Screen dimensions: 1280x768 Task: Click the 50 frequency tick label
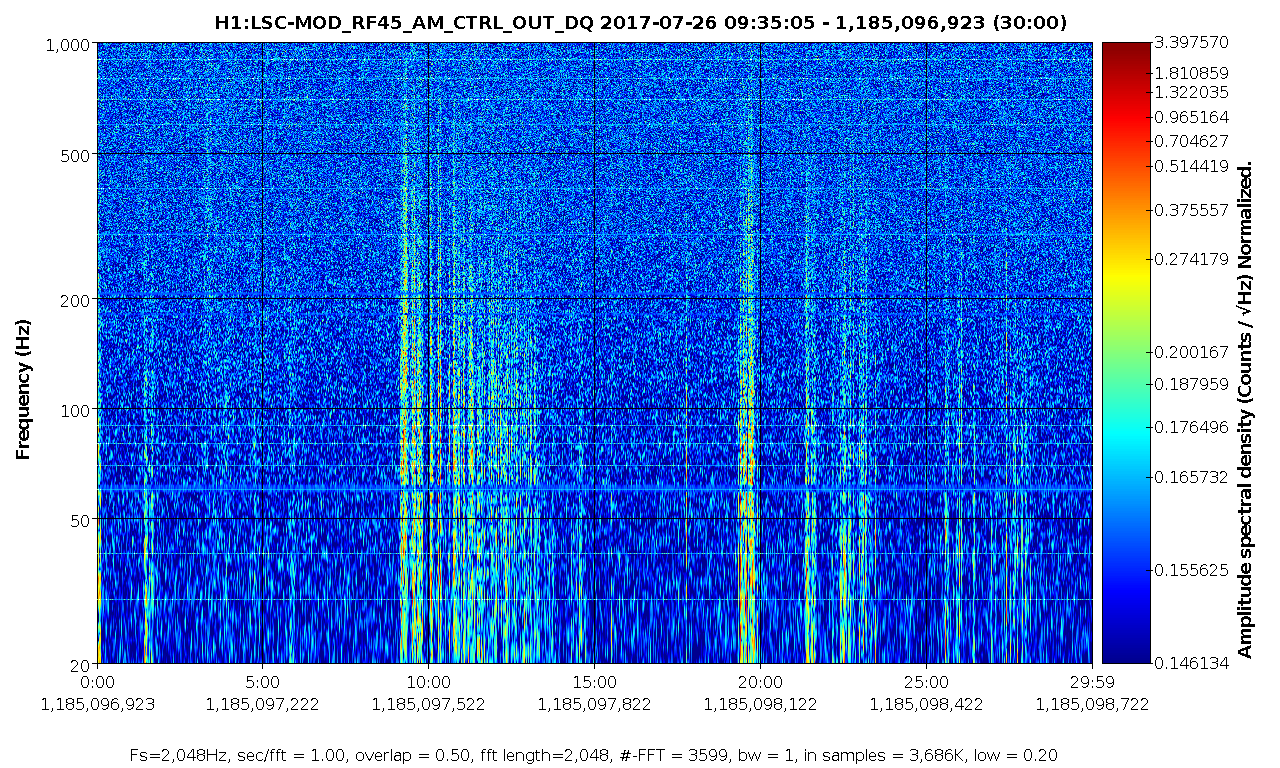tap(80, 520)
